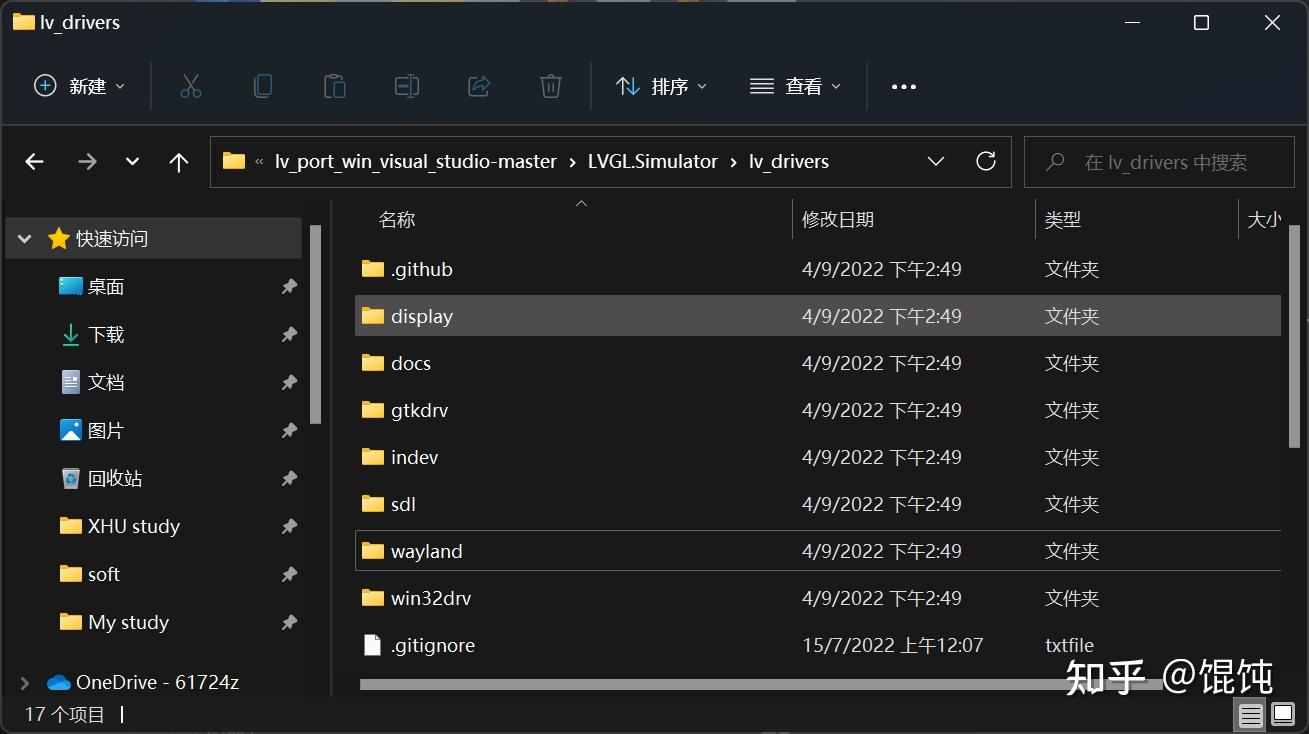
Task: Open the 新建 menu
Action: click(79, 86)
